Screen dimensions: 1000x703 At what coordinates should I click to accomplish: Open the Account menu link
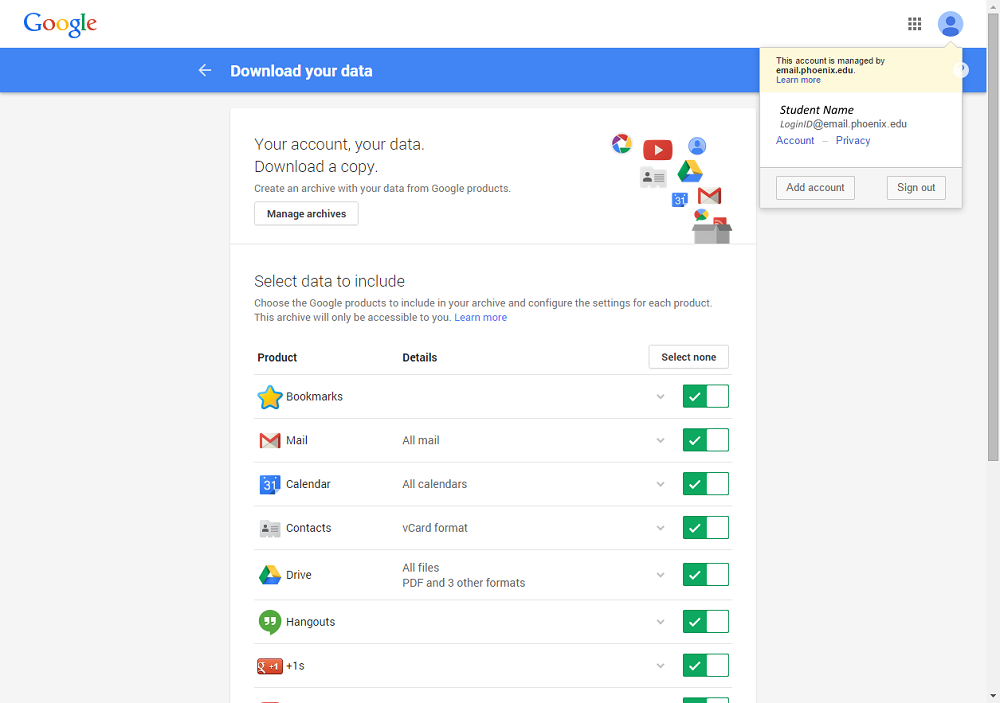tap(794, 140)
